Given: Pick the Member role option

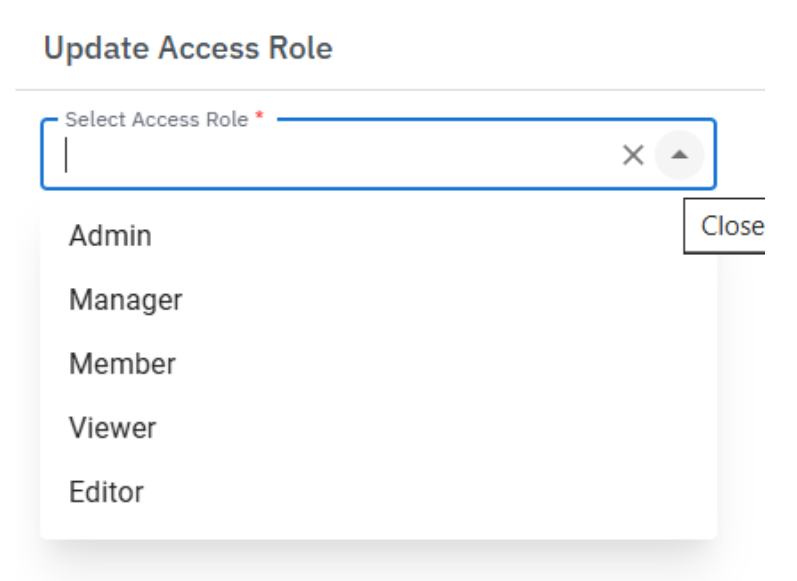Looking at the screenshot, I should tap(378, 364).
